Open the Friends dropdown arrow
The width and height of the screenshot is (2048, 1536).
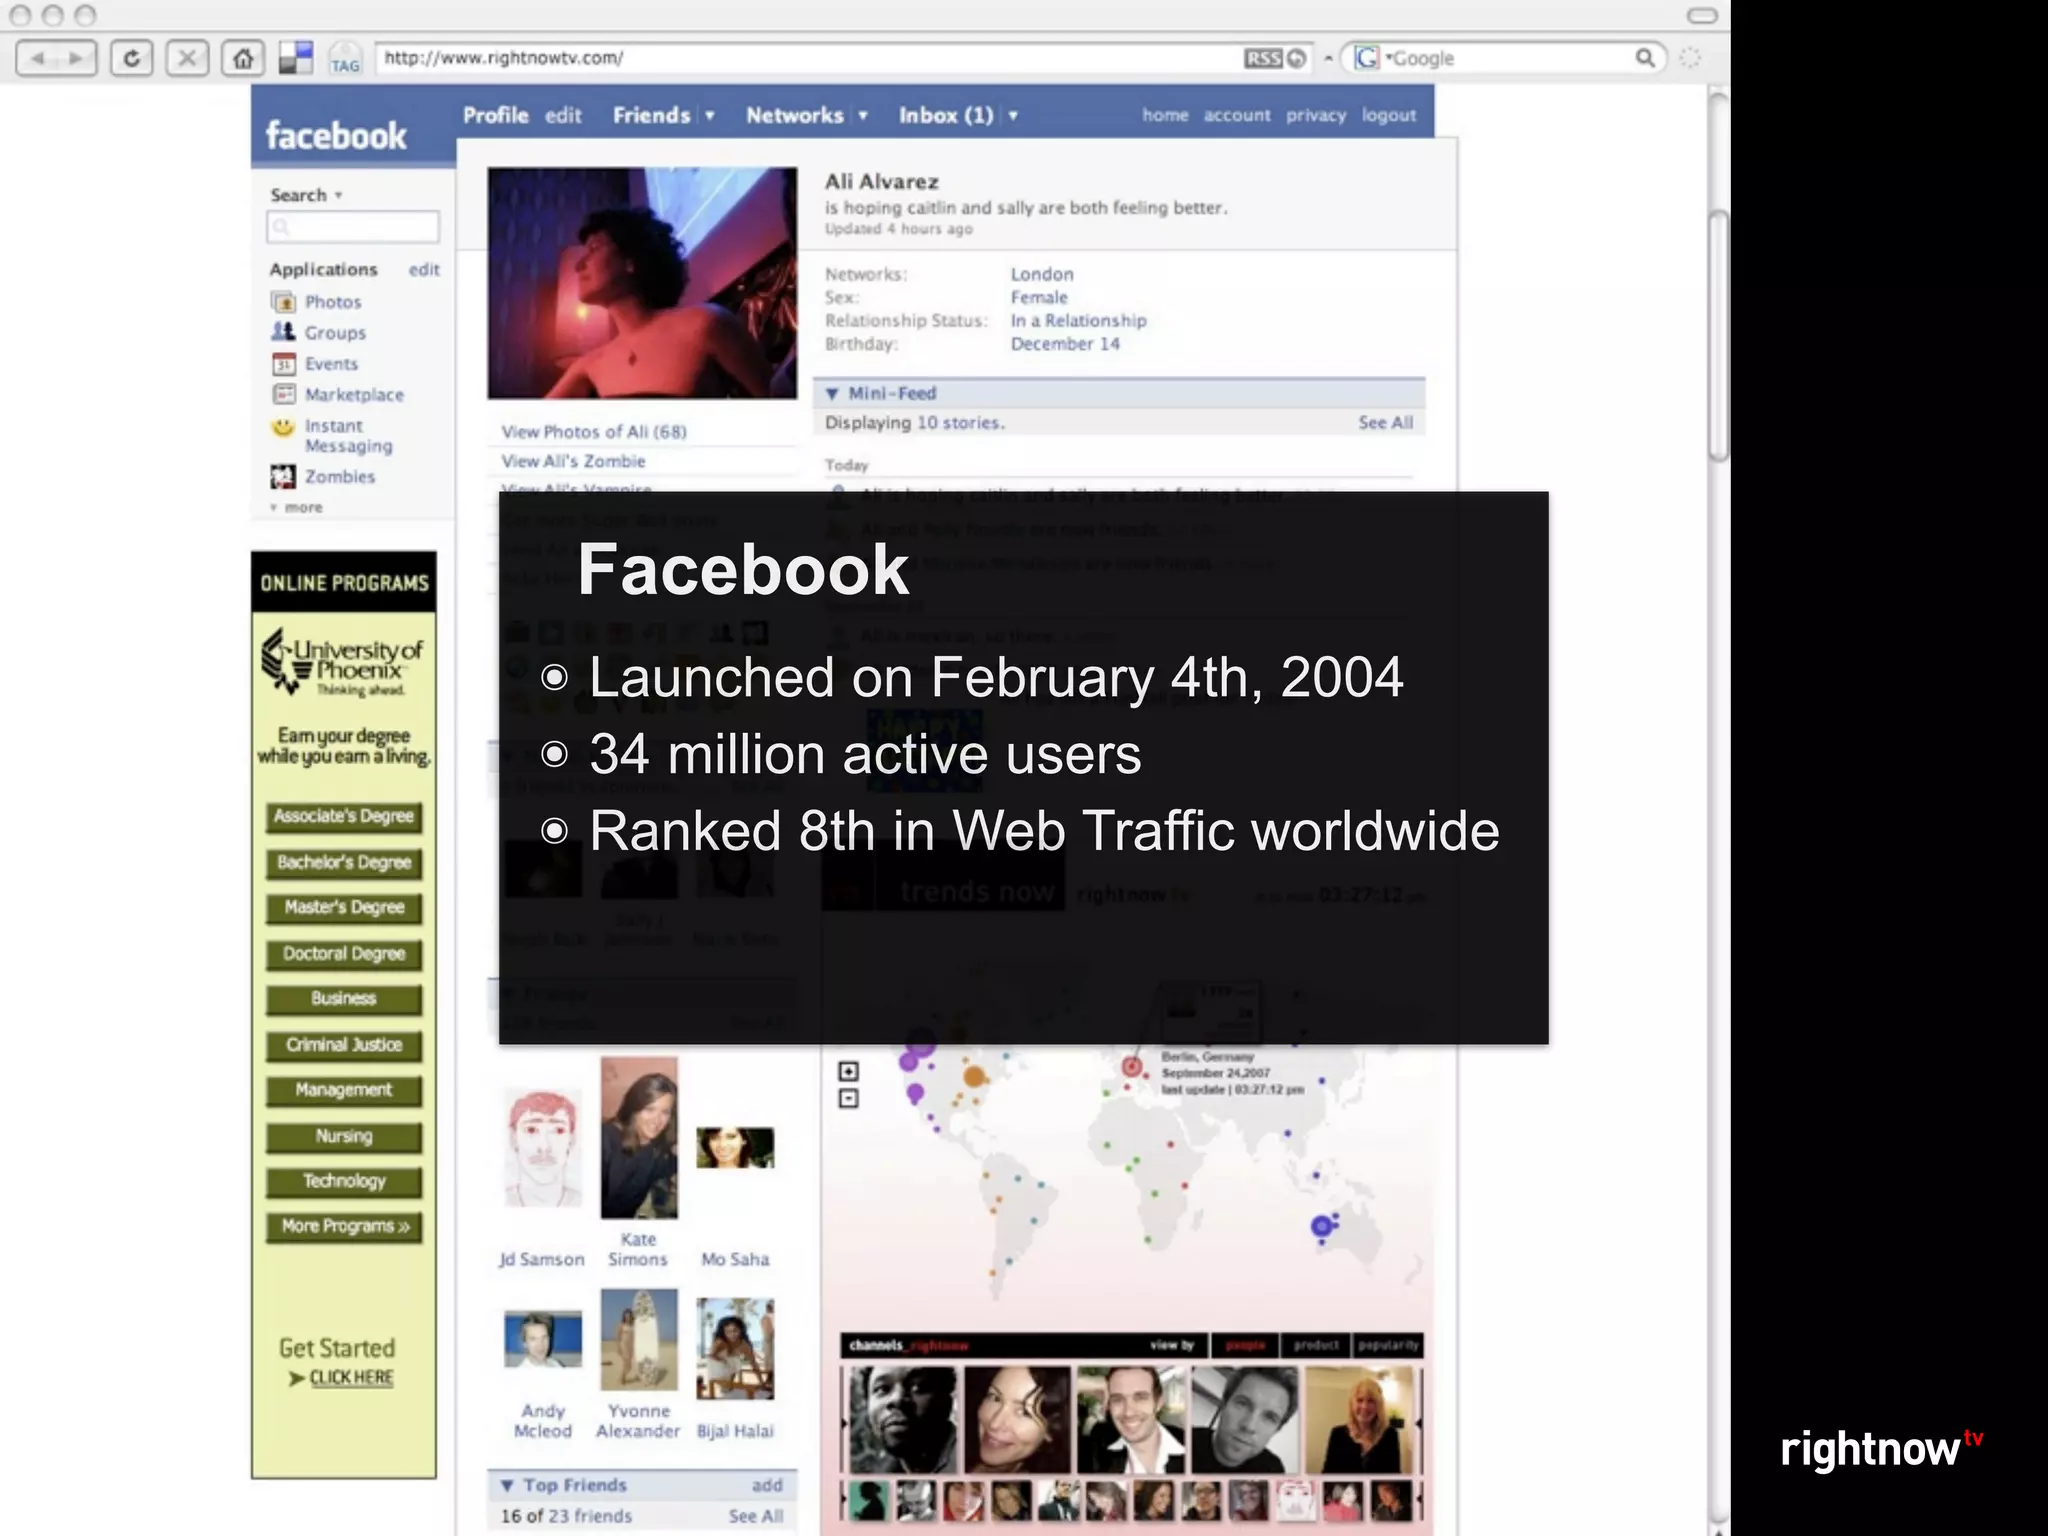pyautogui.click(x=710, y=116)
